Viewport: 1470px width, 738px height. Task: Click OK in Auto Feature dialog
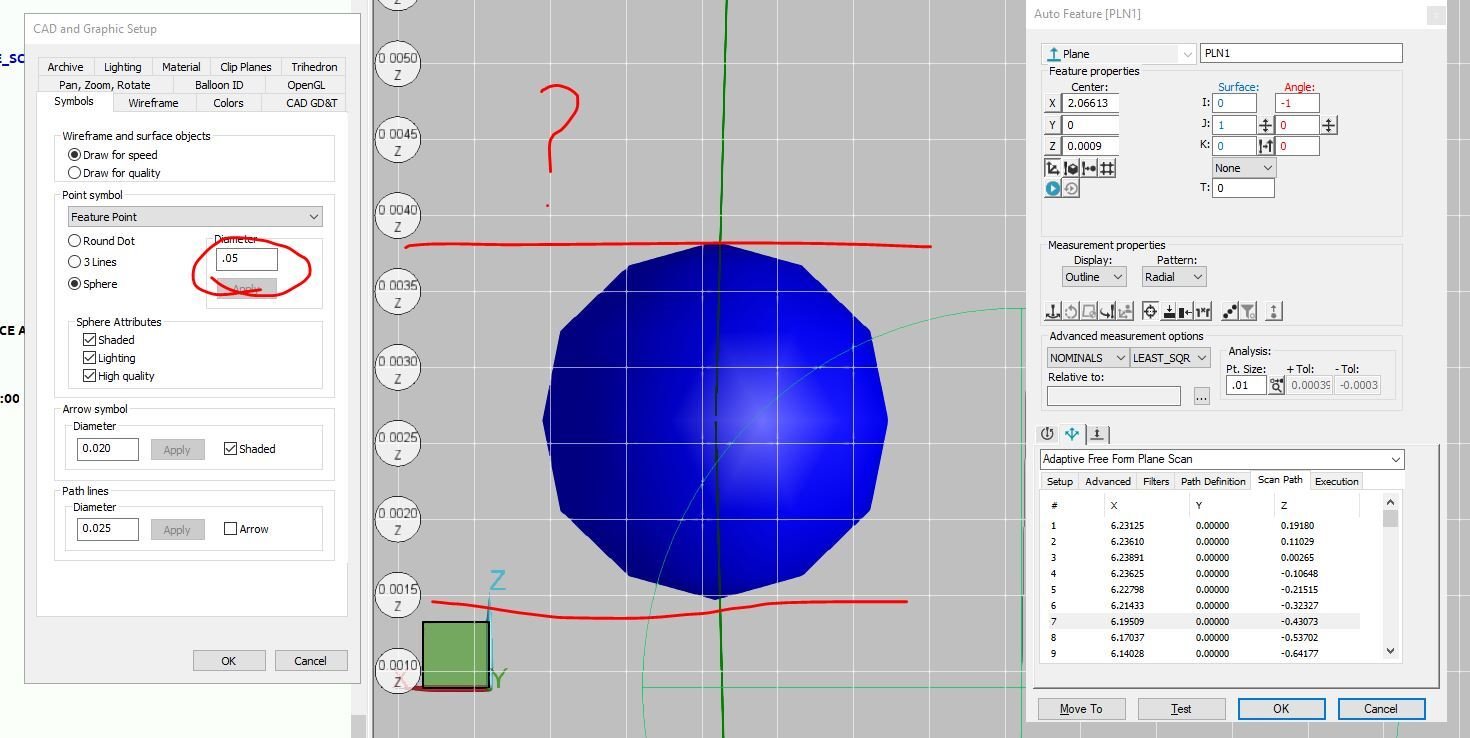[1281, 709]
